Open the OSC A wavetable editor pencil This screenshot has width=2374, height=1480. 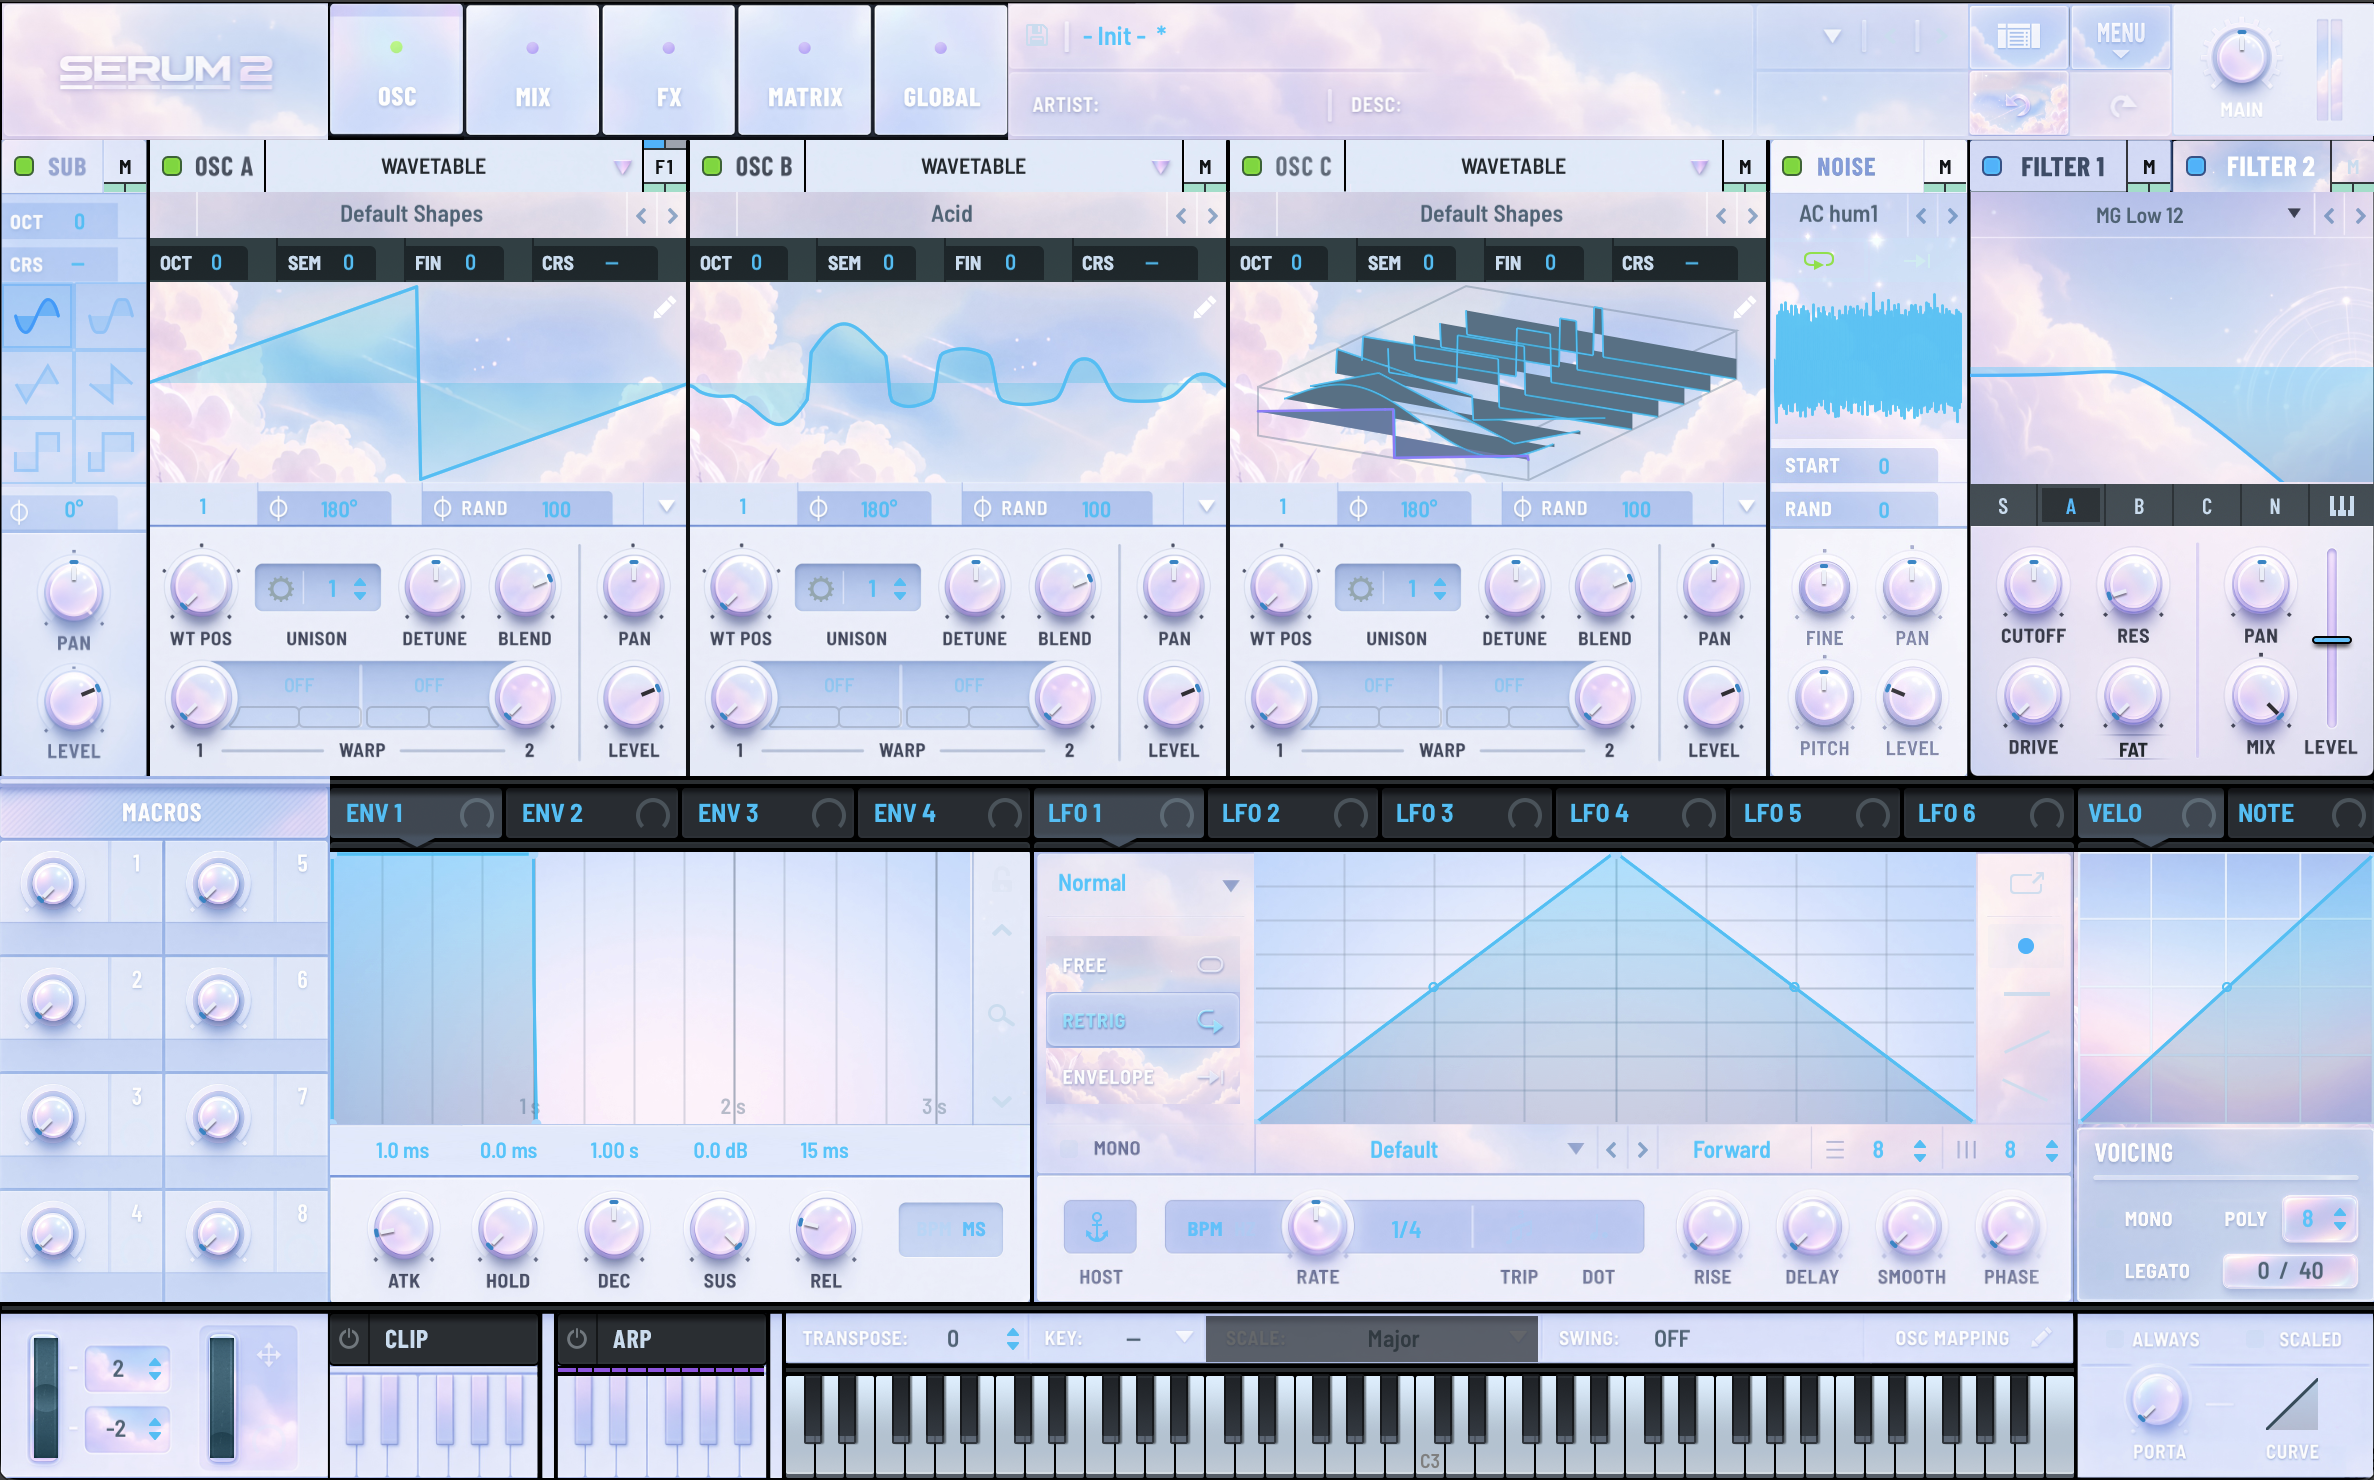coord(664,308)
